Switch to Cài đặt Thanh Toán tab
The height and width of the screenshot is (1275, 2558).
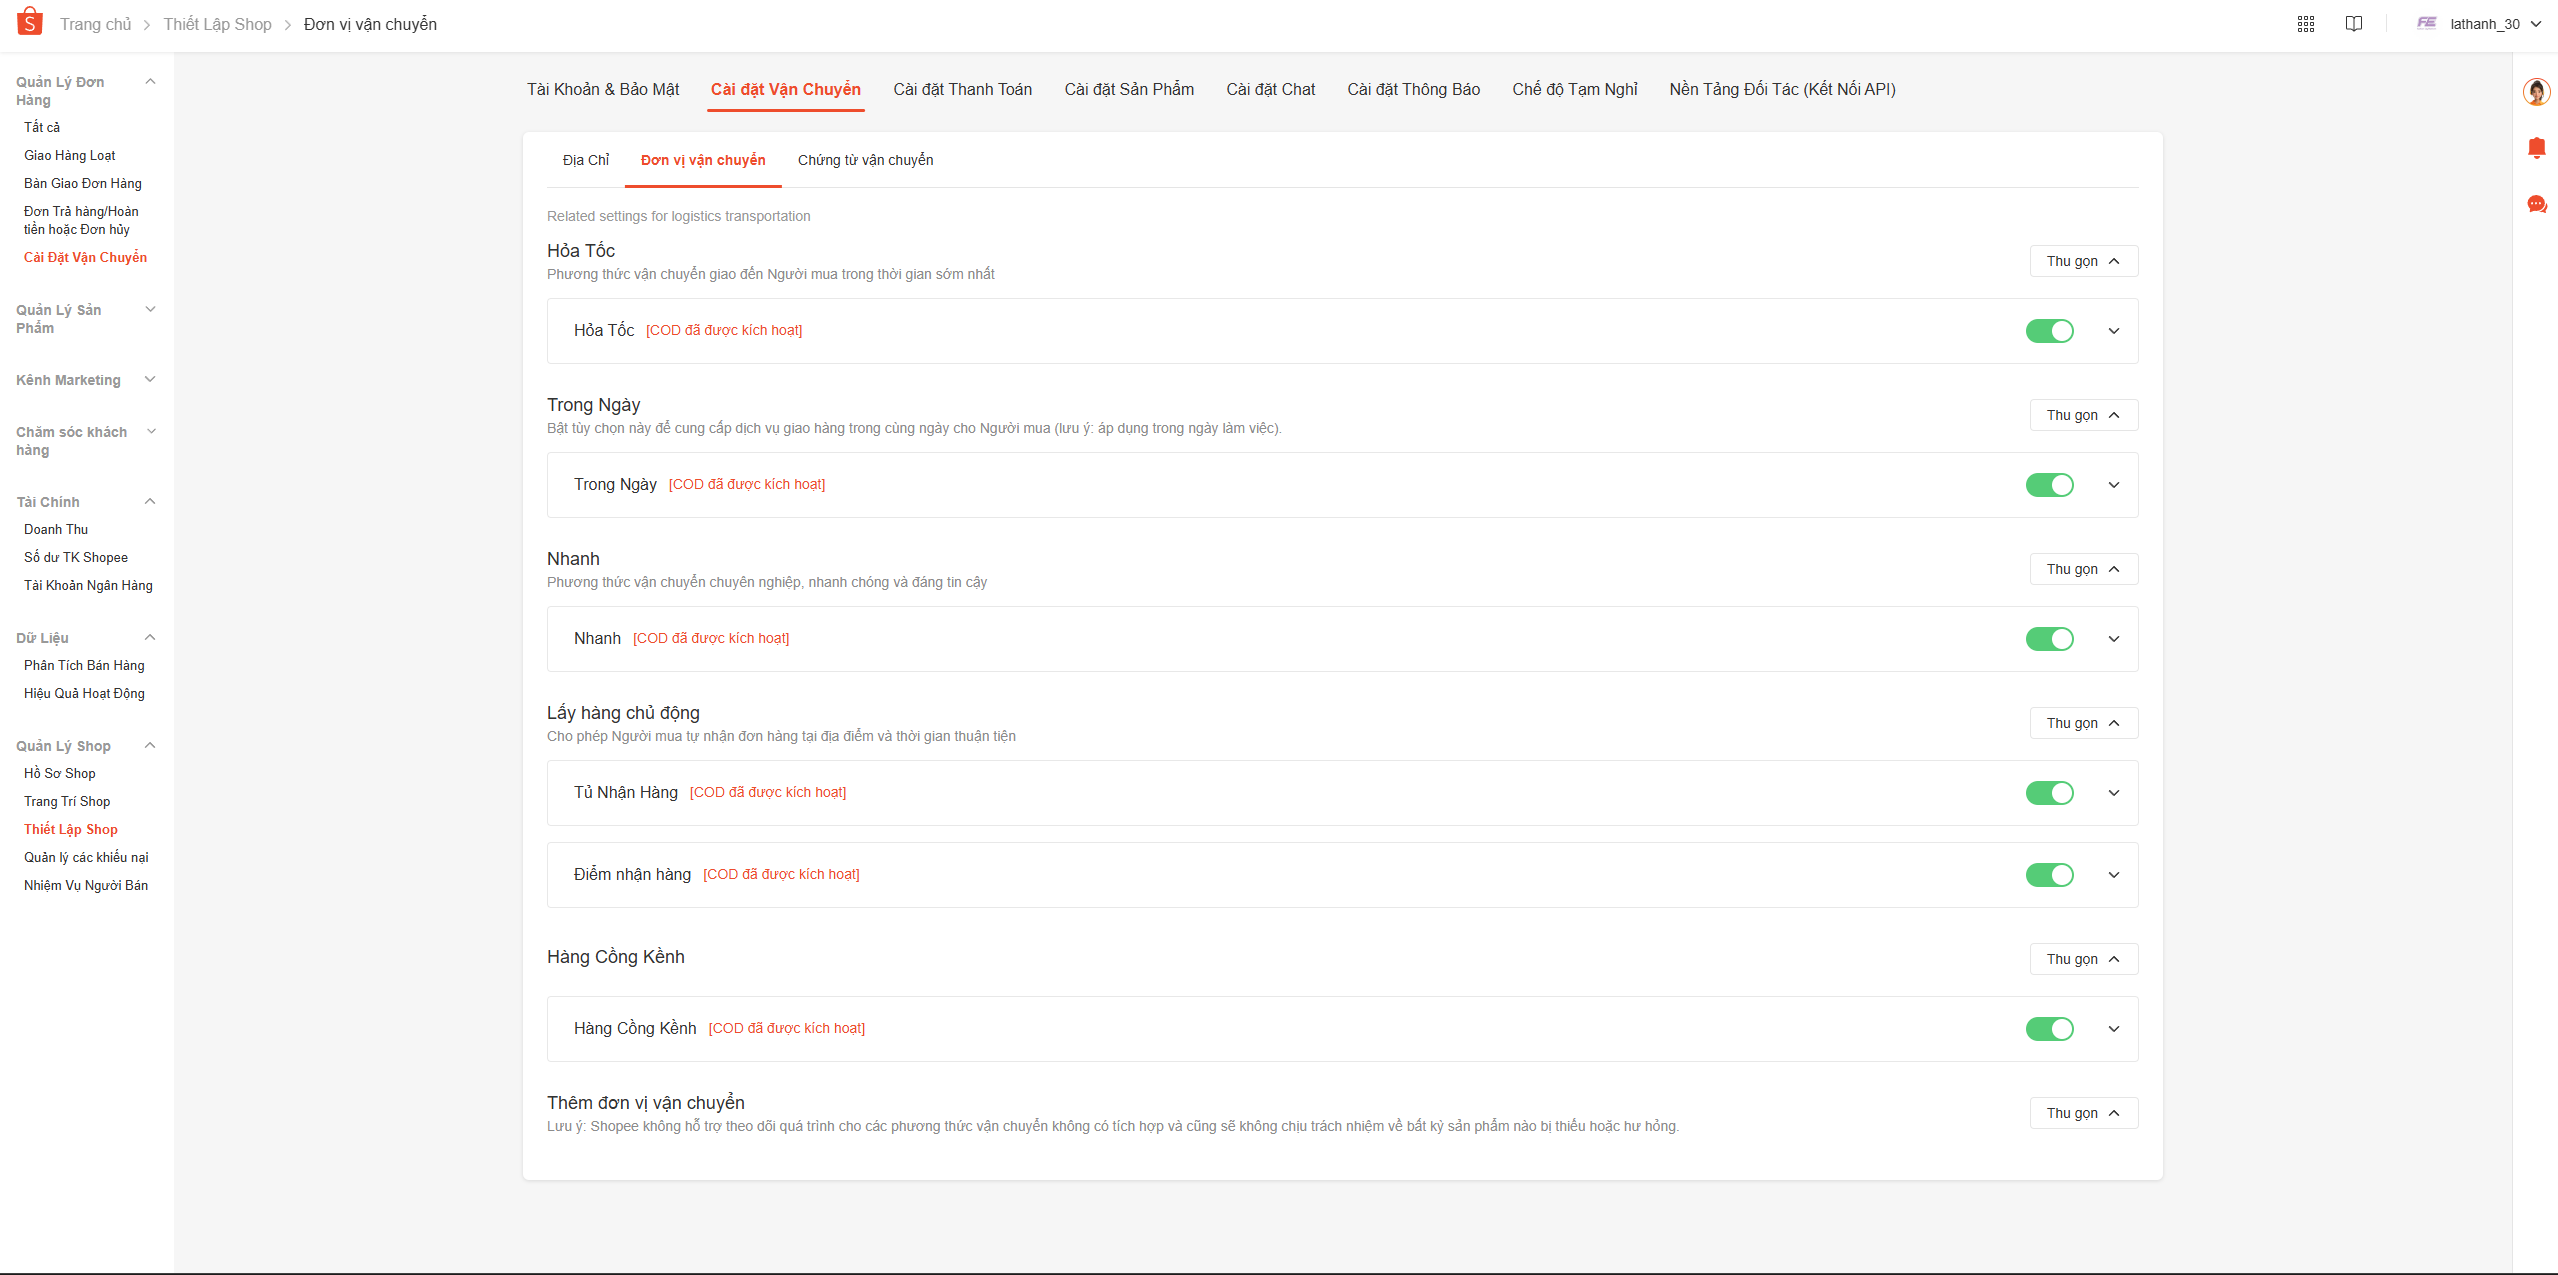tap(962, 90)
